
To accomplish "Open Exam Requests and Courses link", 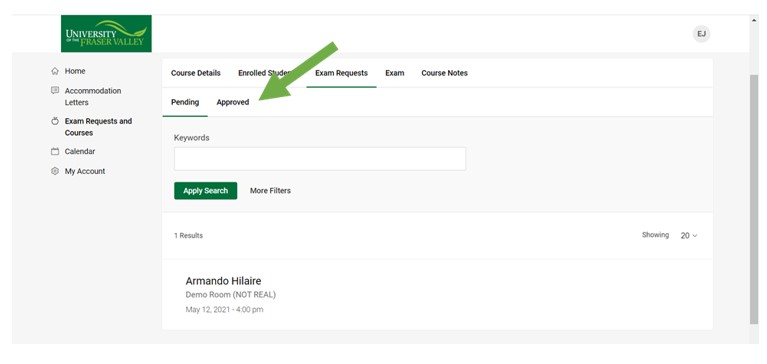I will (x=98, y=127).
